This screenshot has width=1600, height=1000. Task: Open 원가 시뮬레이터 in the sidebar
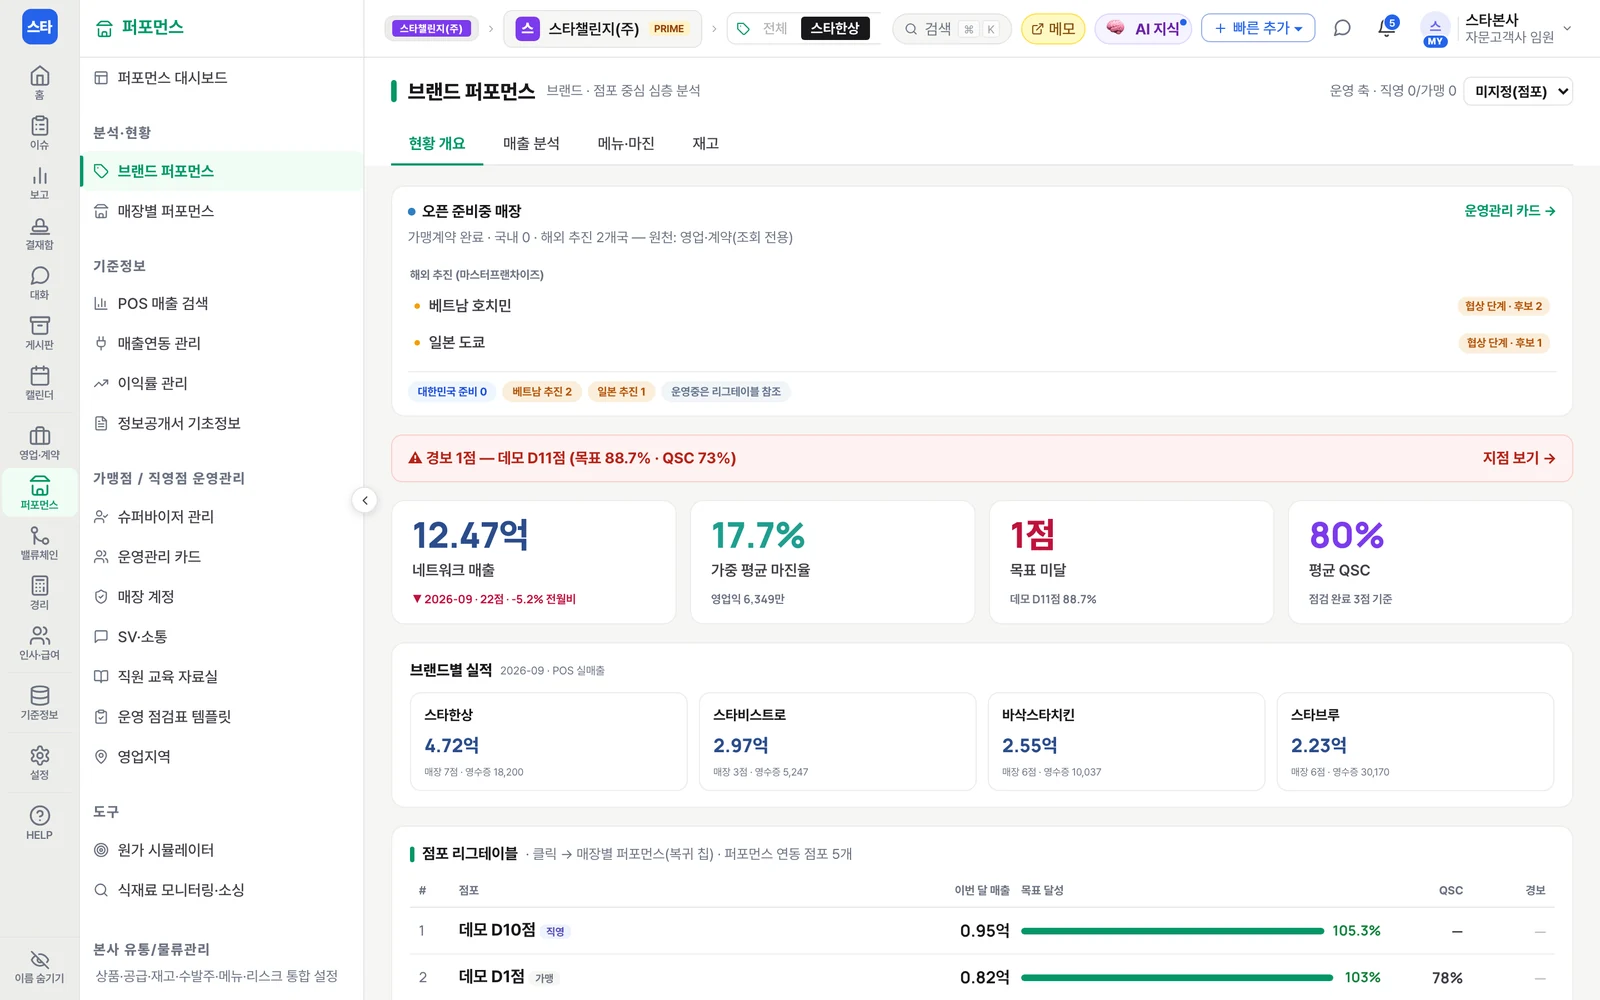pos(222,850)
